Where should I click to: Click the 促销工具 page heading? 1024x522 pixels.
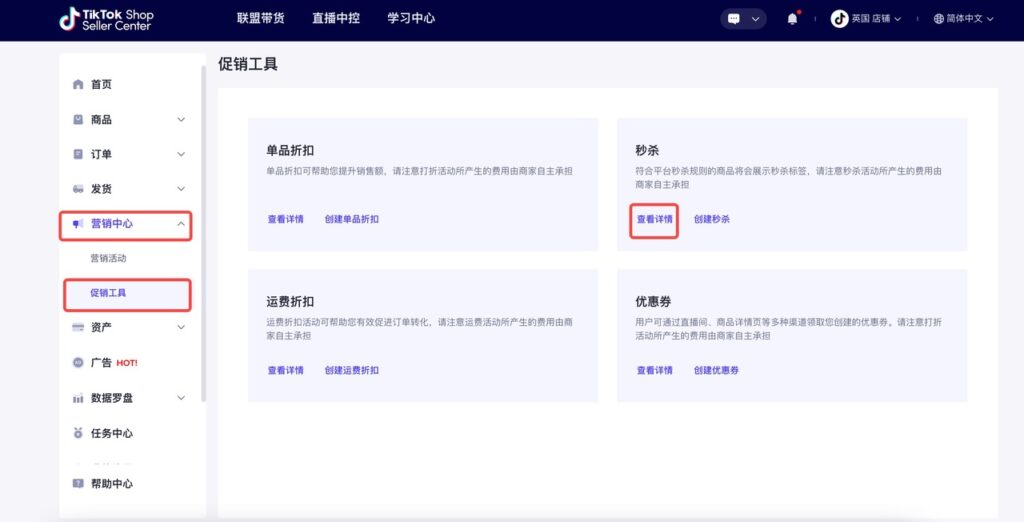click(x=248, y=64)
